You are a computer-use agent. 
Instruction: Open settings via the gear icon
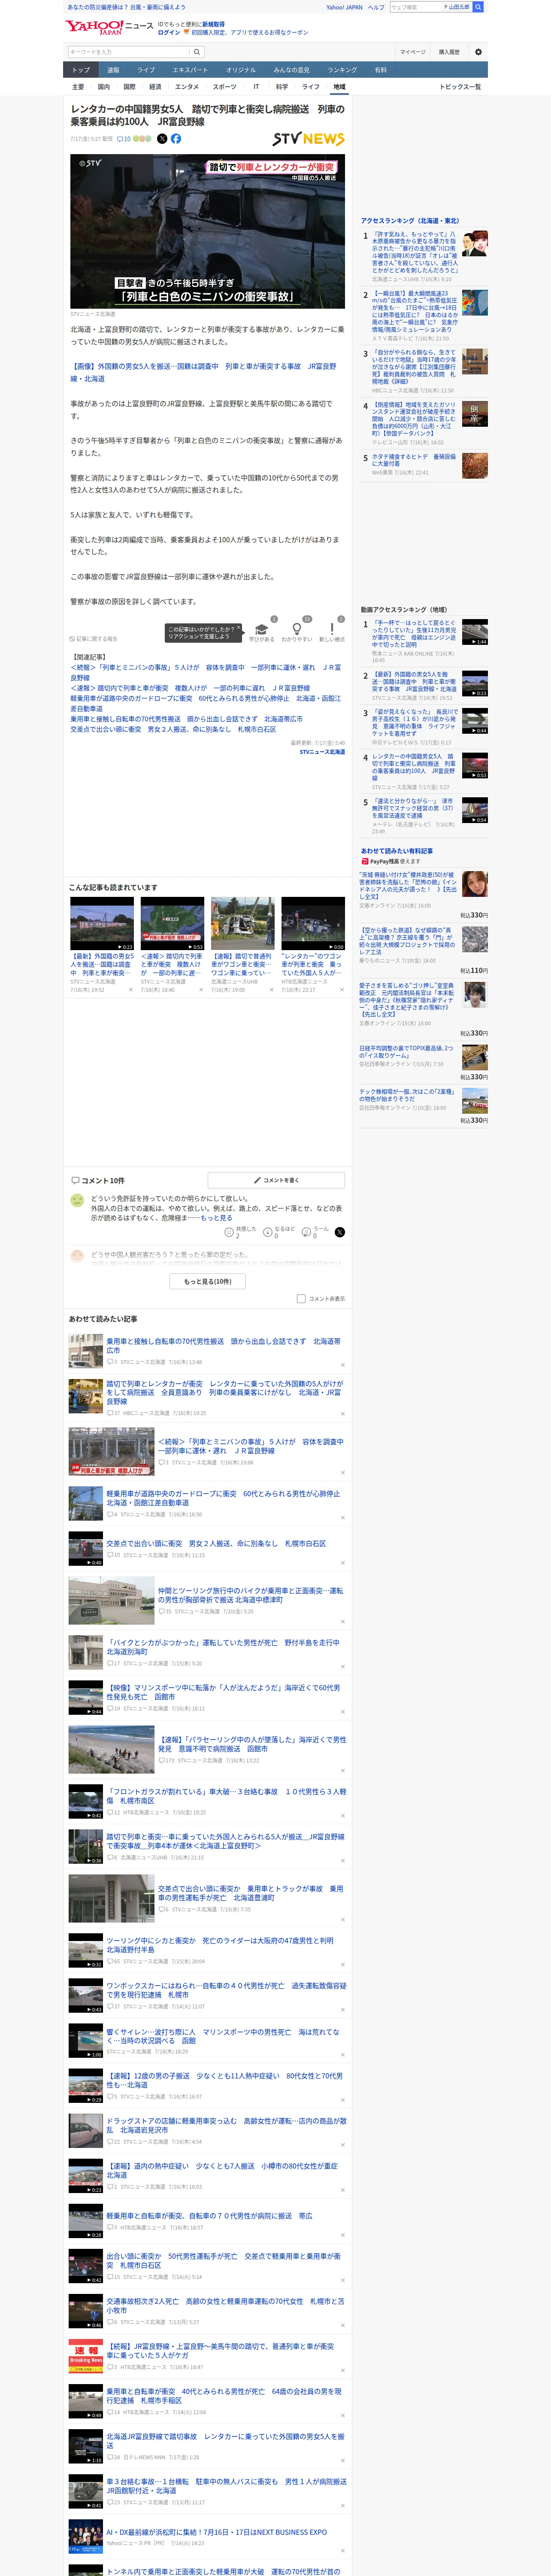point(478,52)
